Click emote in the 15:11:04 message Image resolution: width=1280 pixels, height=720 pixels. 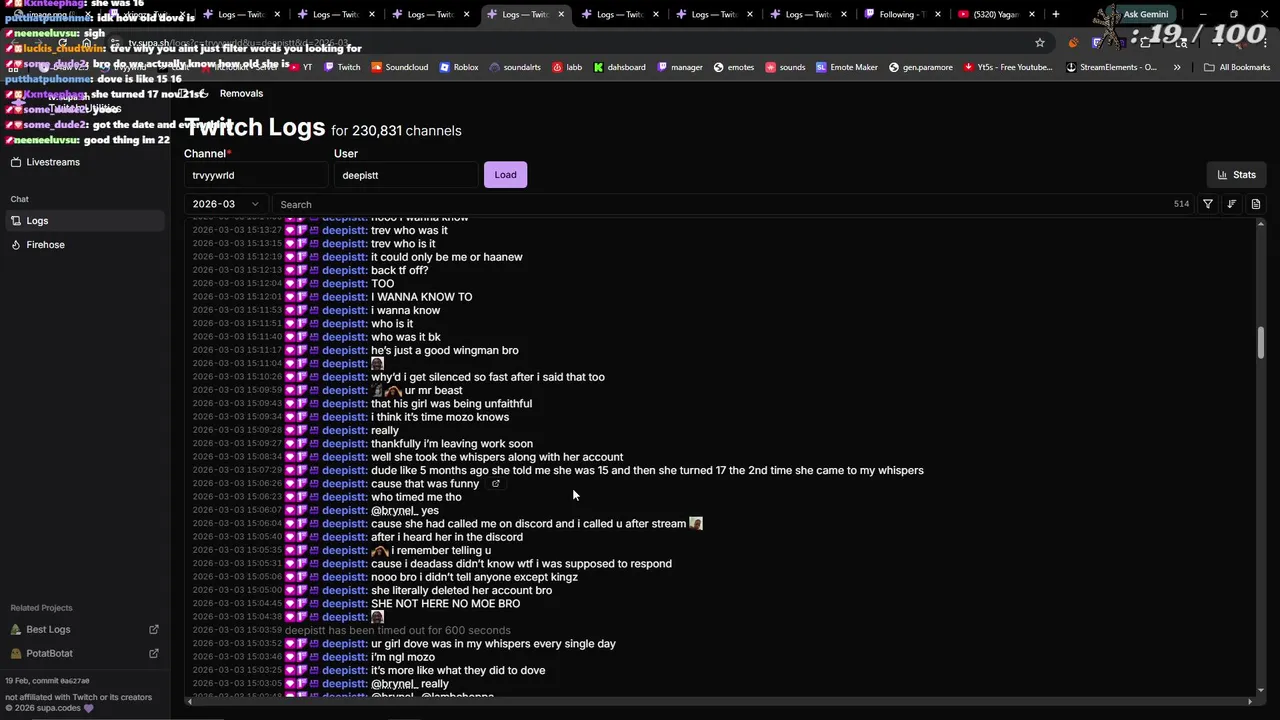[x=377, y=364]
